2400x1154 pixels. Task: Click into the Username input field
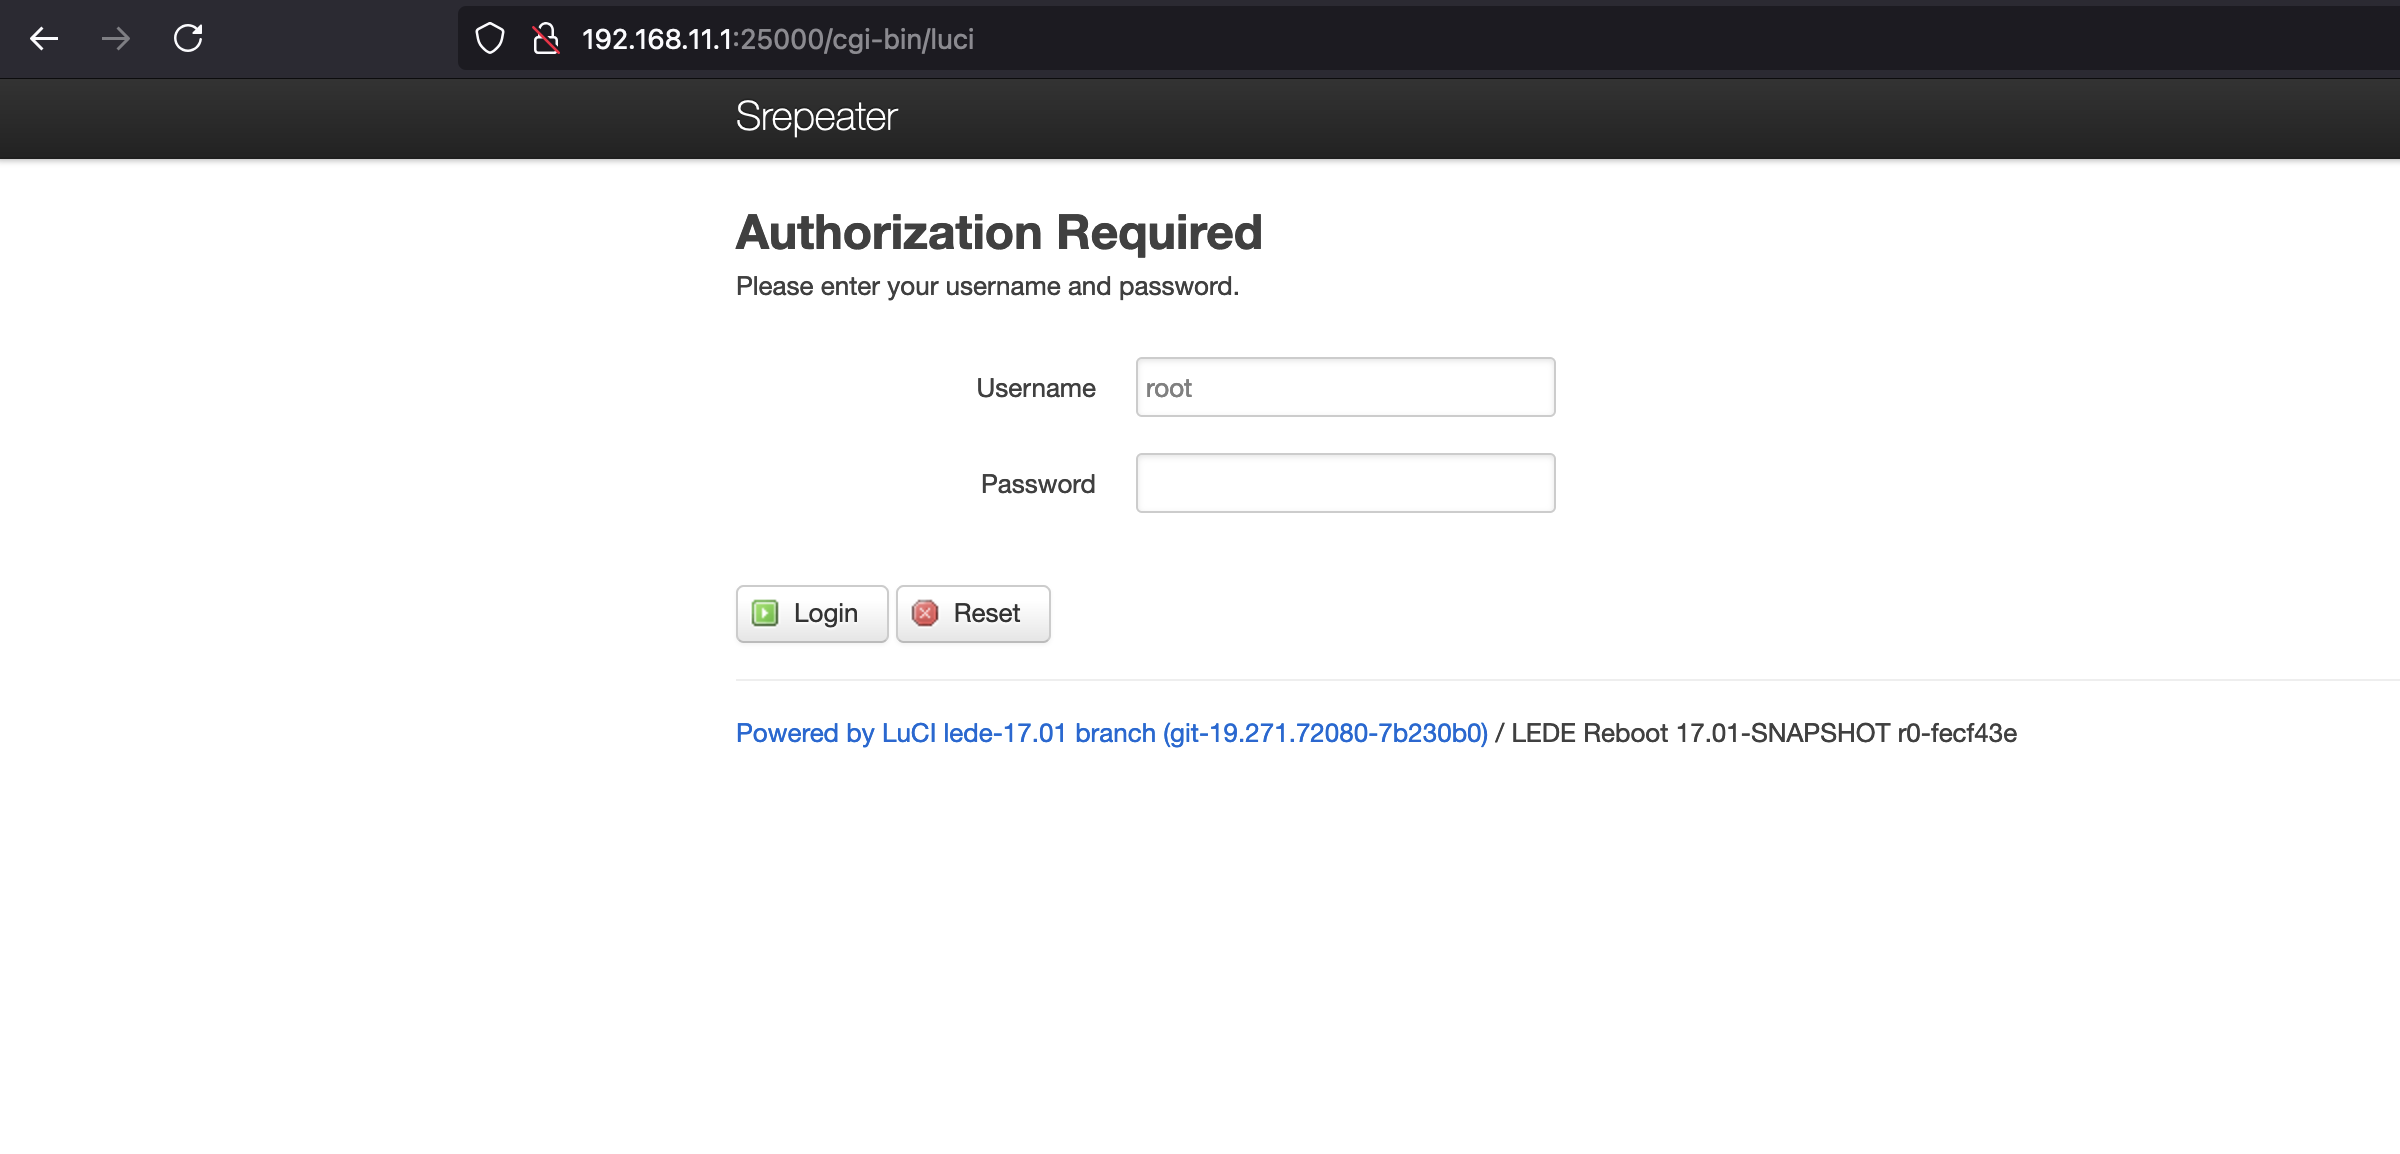(1345, 388)
